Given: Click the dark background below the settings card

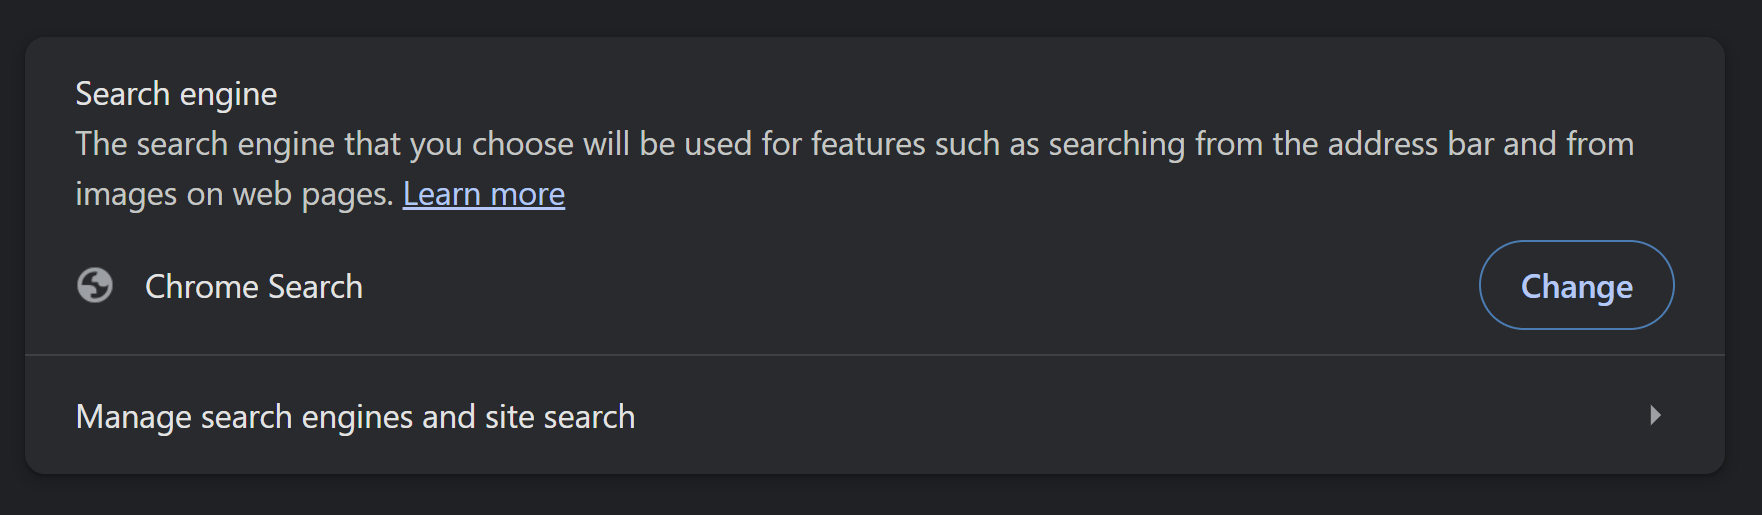Looking at the screenshot, I should (x=880, y=495).
